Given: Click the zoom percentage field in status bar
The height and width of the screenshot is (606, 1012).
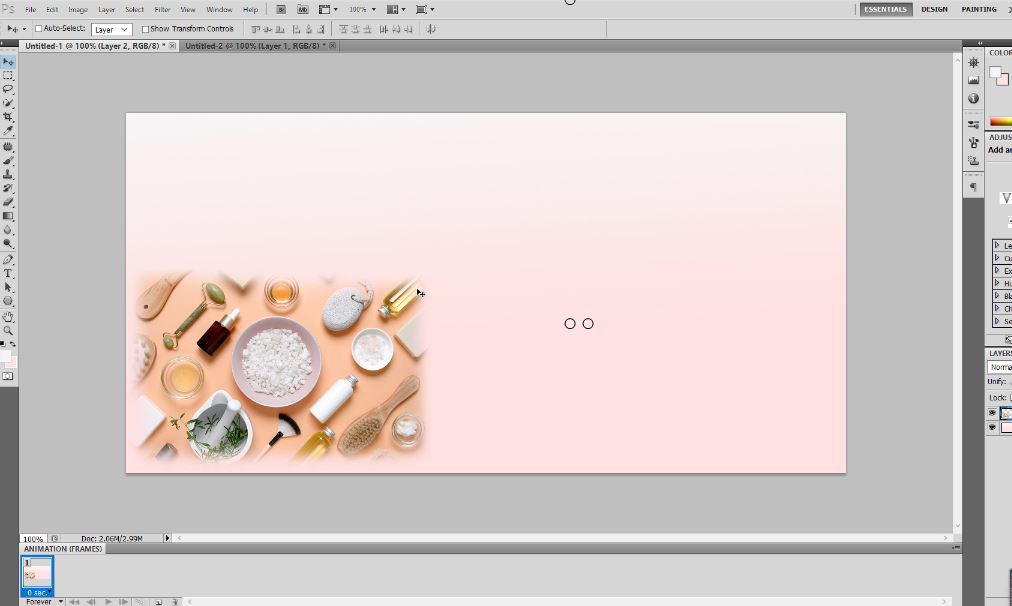Looking at the screenshot, I should point(33,538).
